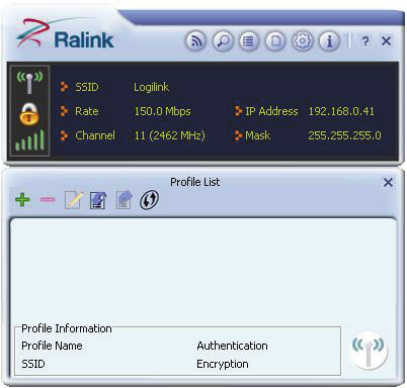Click the Help question mark
407x388 pixels.
365,41
